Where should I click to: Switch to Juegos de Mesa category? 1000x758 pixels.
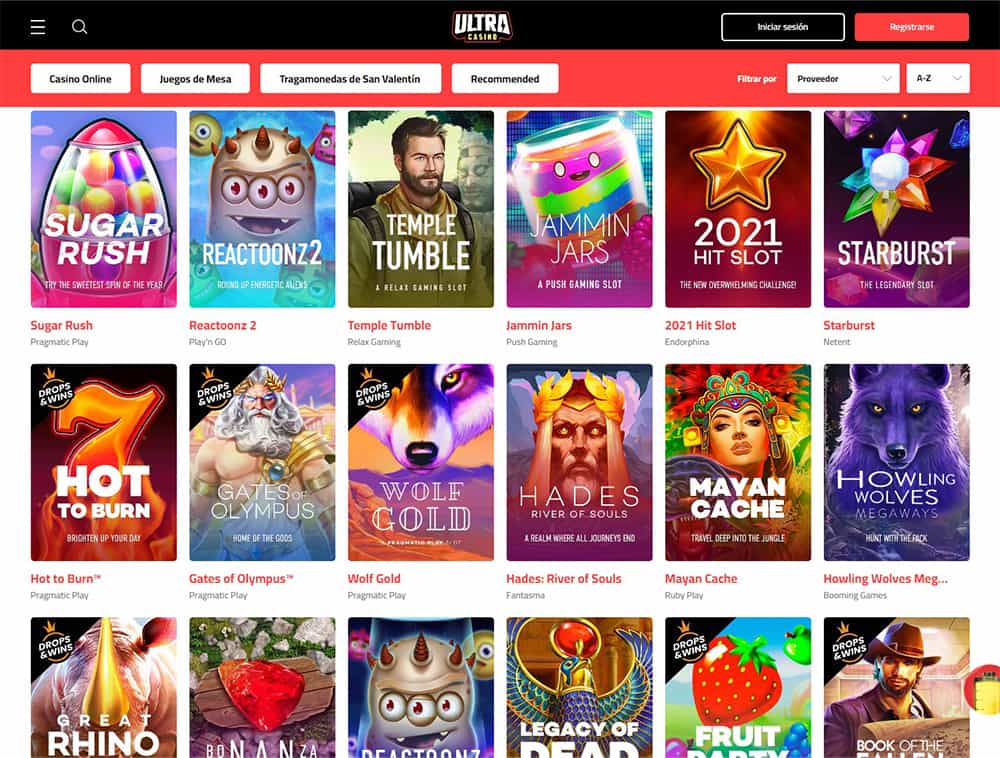[195, 78]
